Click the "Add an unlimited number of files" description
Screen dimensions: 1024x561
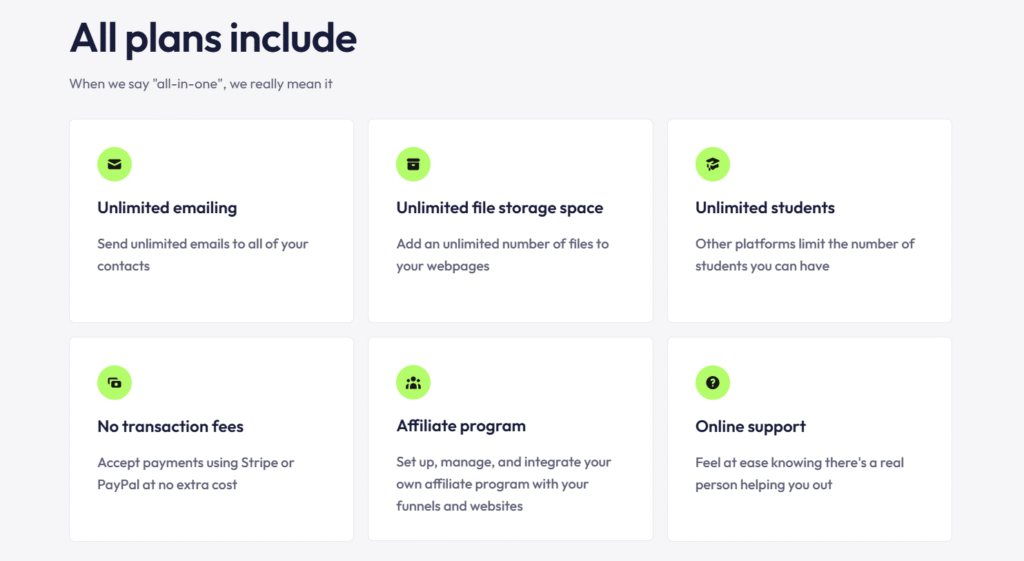pyautogui.click(x=502, y=254)
